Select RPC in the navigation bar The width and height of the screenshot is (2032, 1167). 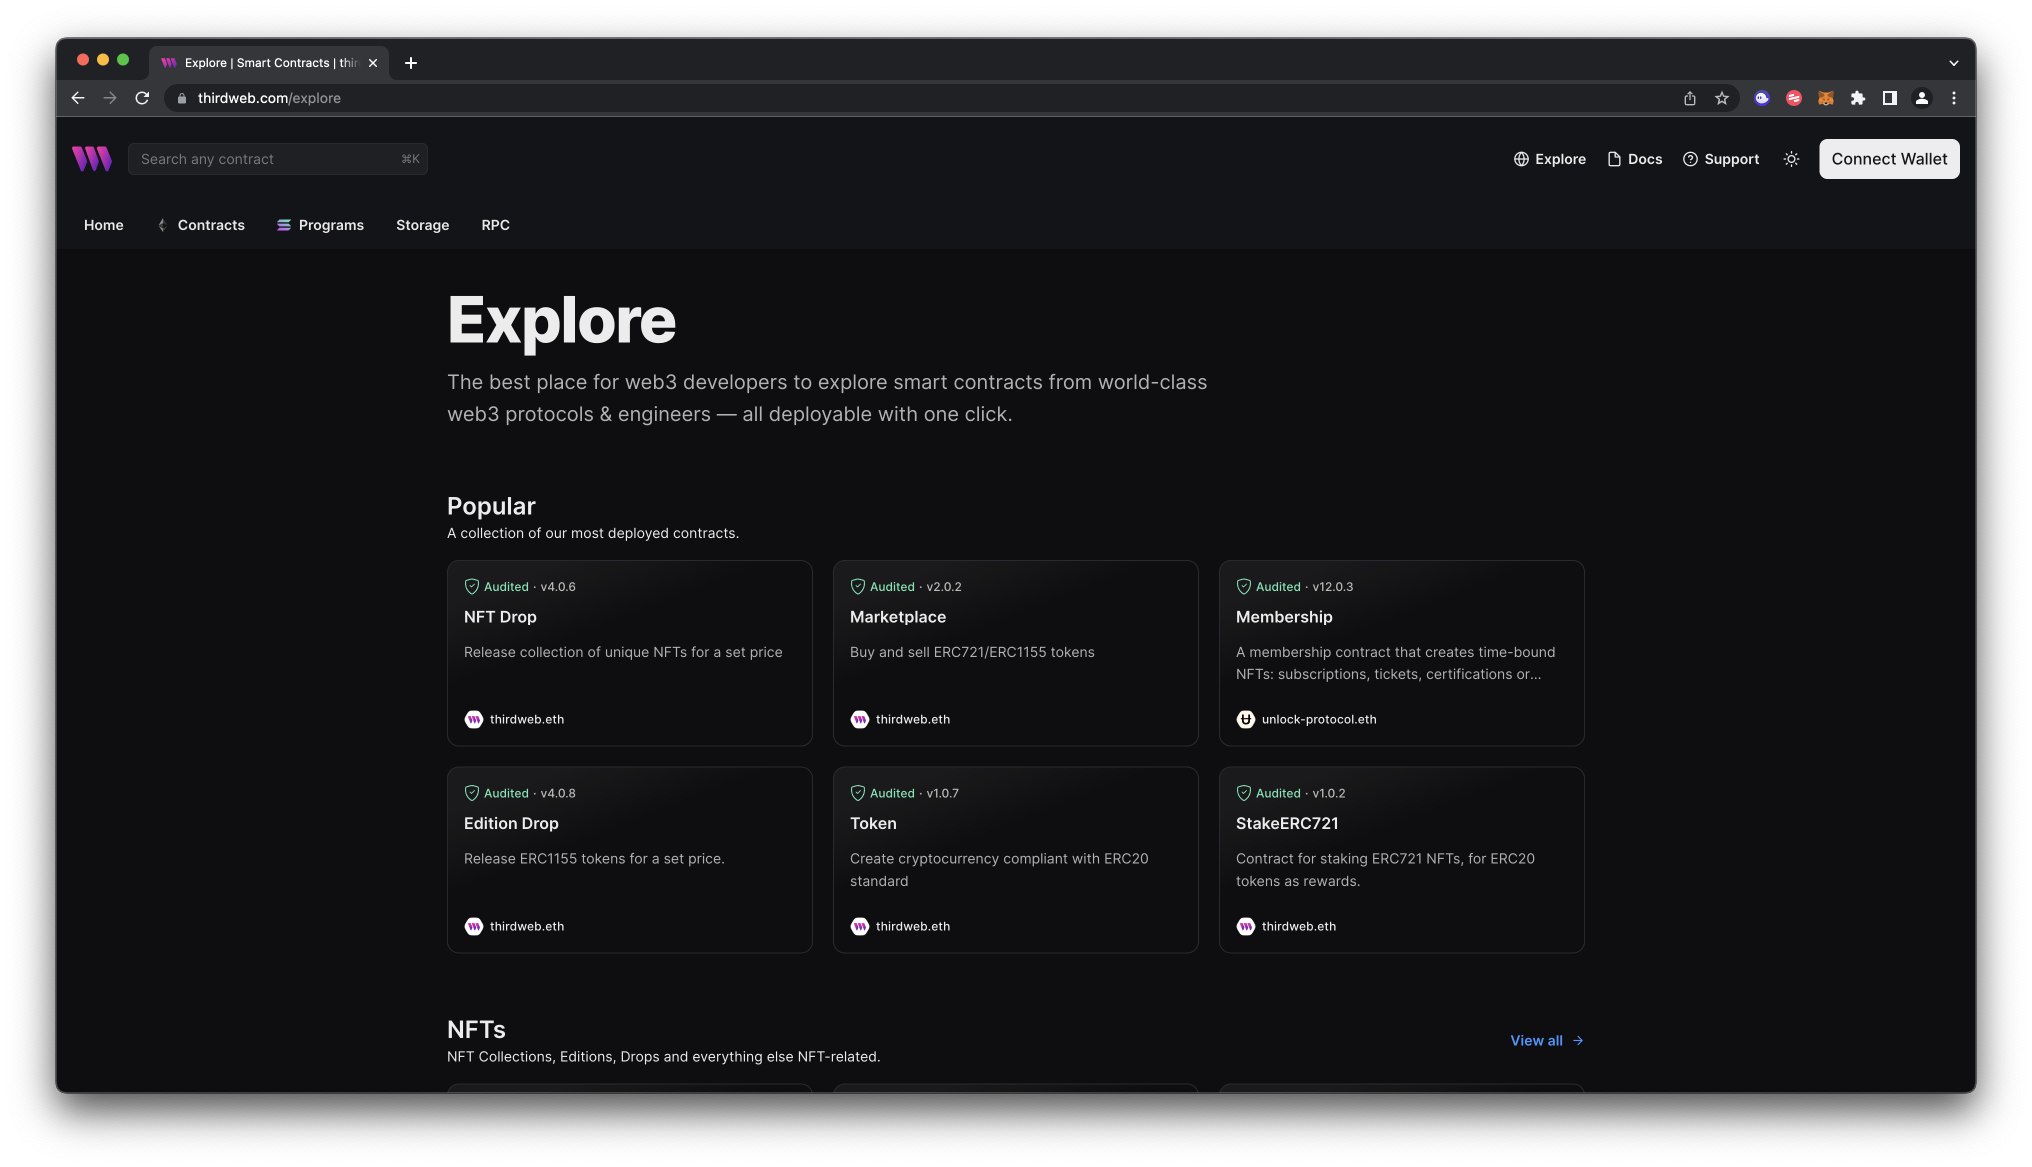pos(495,225)
